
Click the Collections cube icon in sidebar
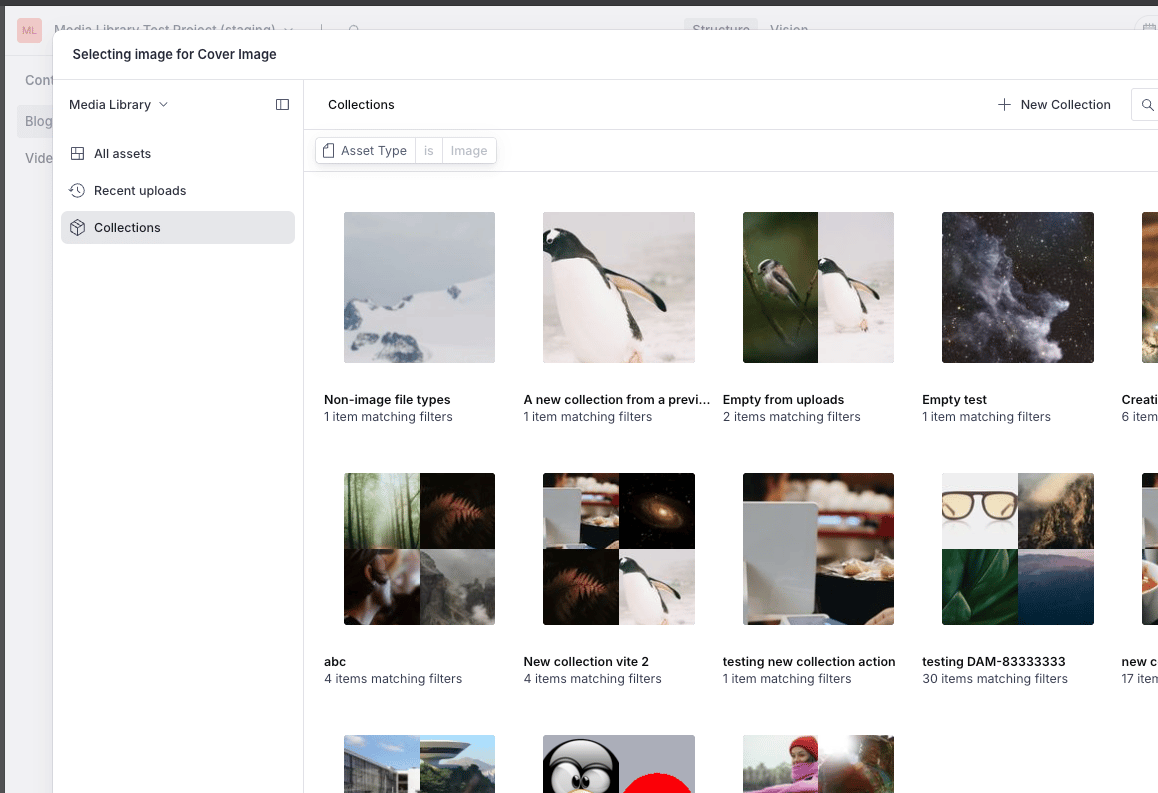(77, 228)
